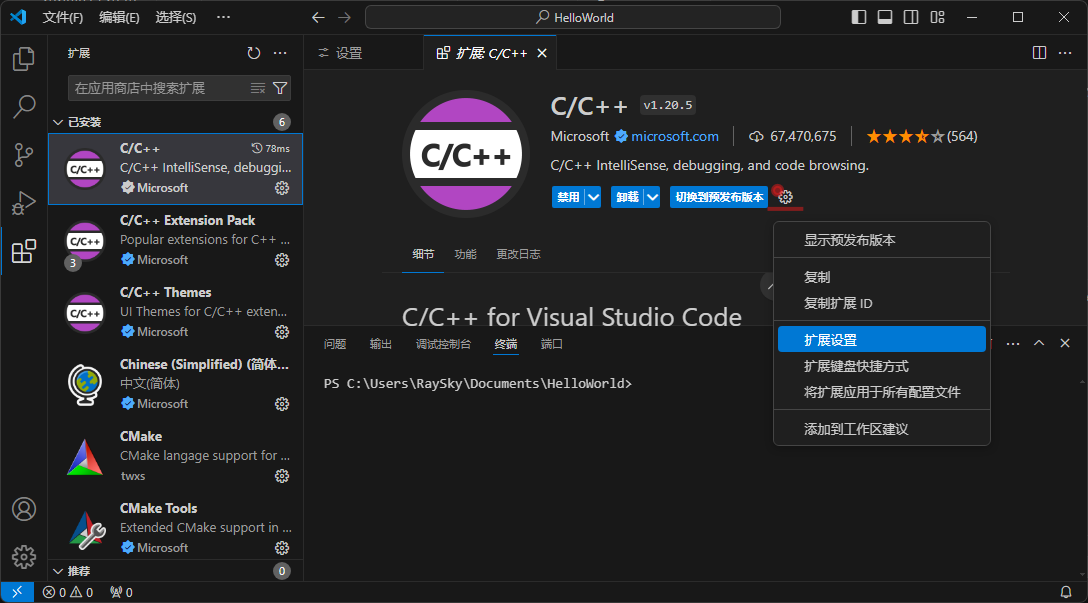This screenshot has width=1088, height=603.
Task: Open the Manage gear in activity bar
Action: pyautogui.click(x=24, y=557)
